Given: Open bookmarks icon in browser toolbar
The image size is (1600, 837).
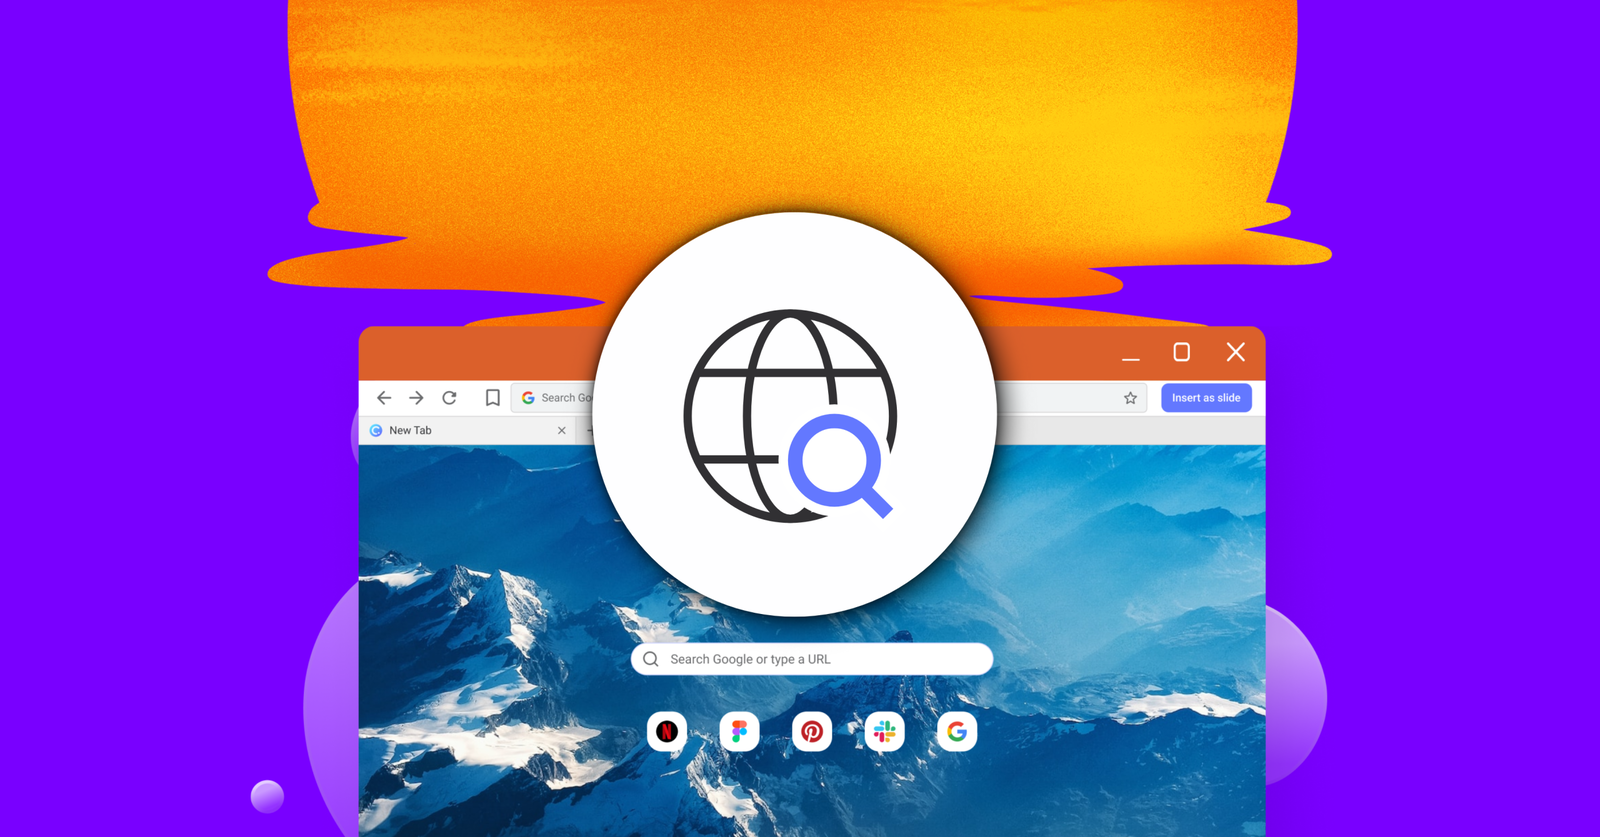Looking at the screenshot, I should [x=493, y=398].
